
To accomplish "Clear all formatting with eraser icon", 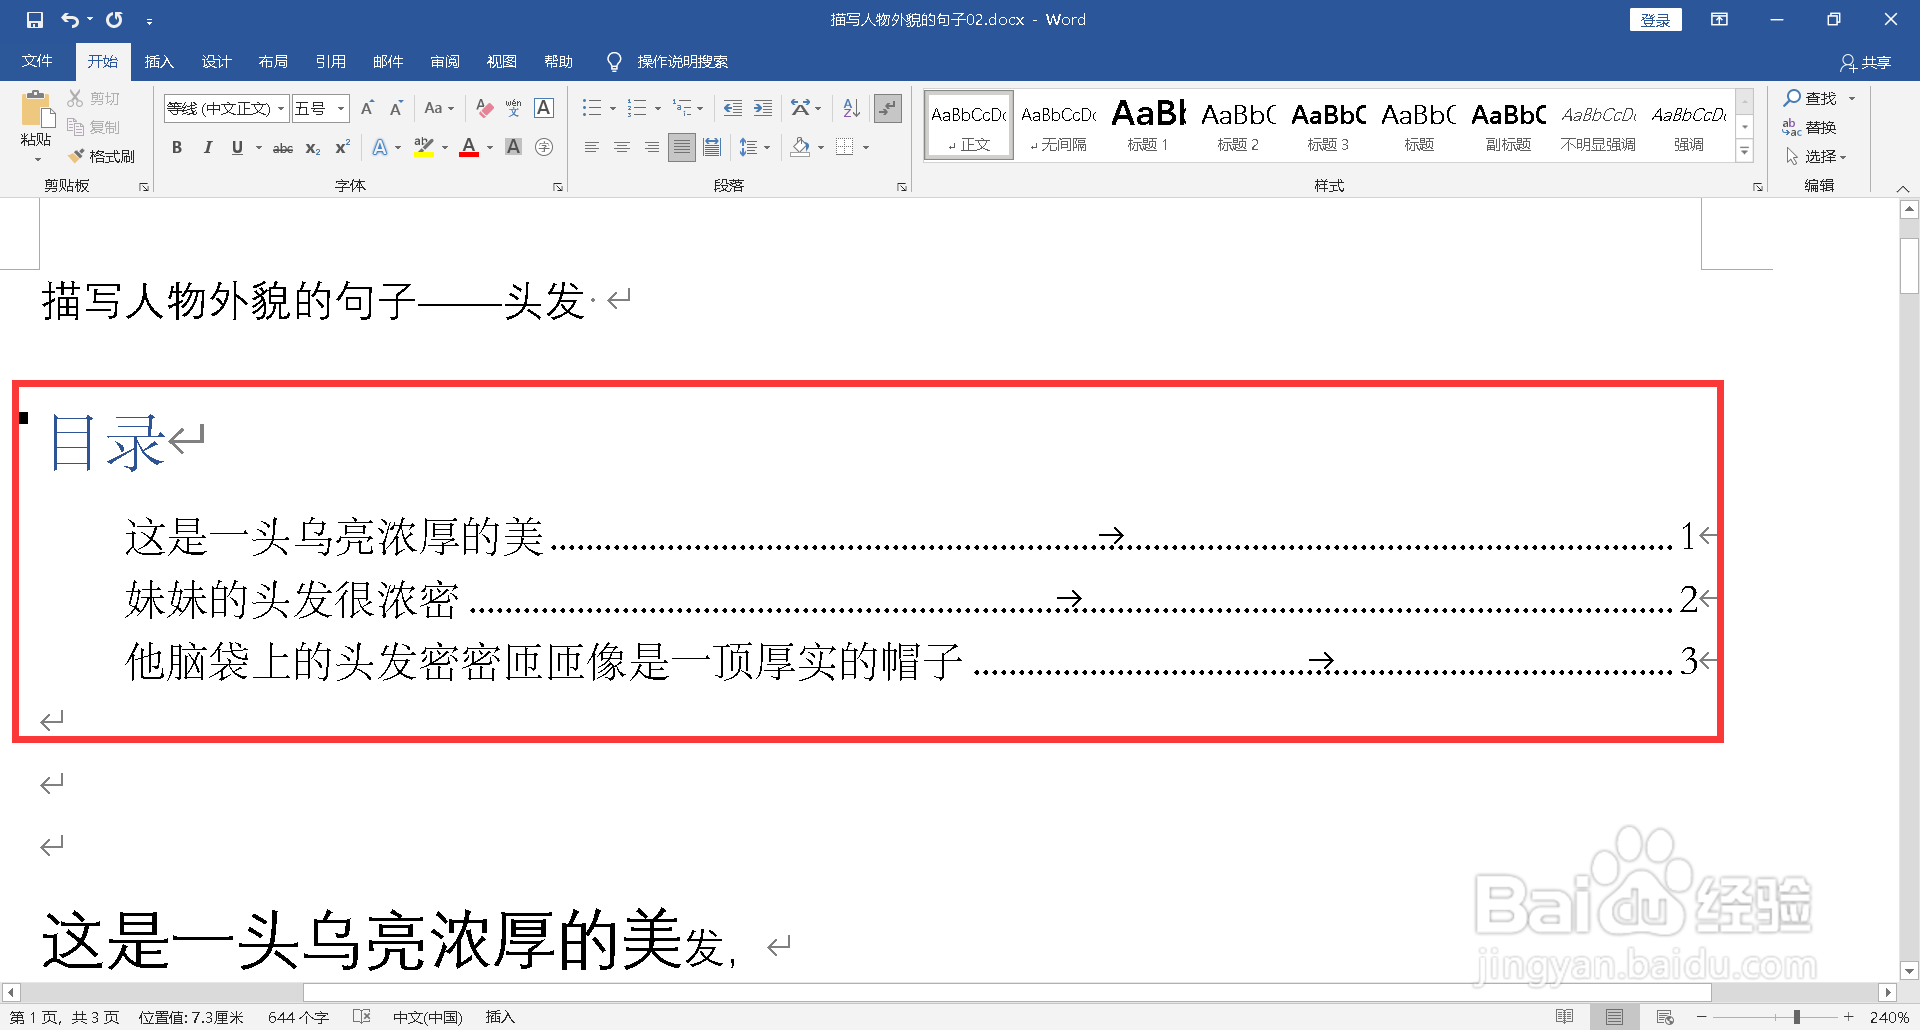I will 485,108.
